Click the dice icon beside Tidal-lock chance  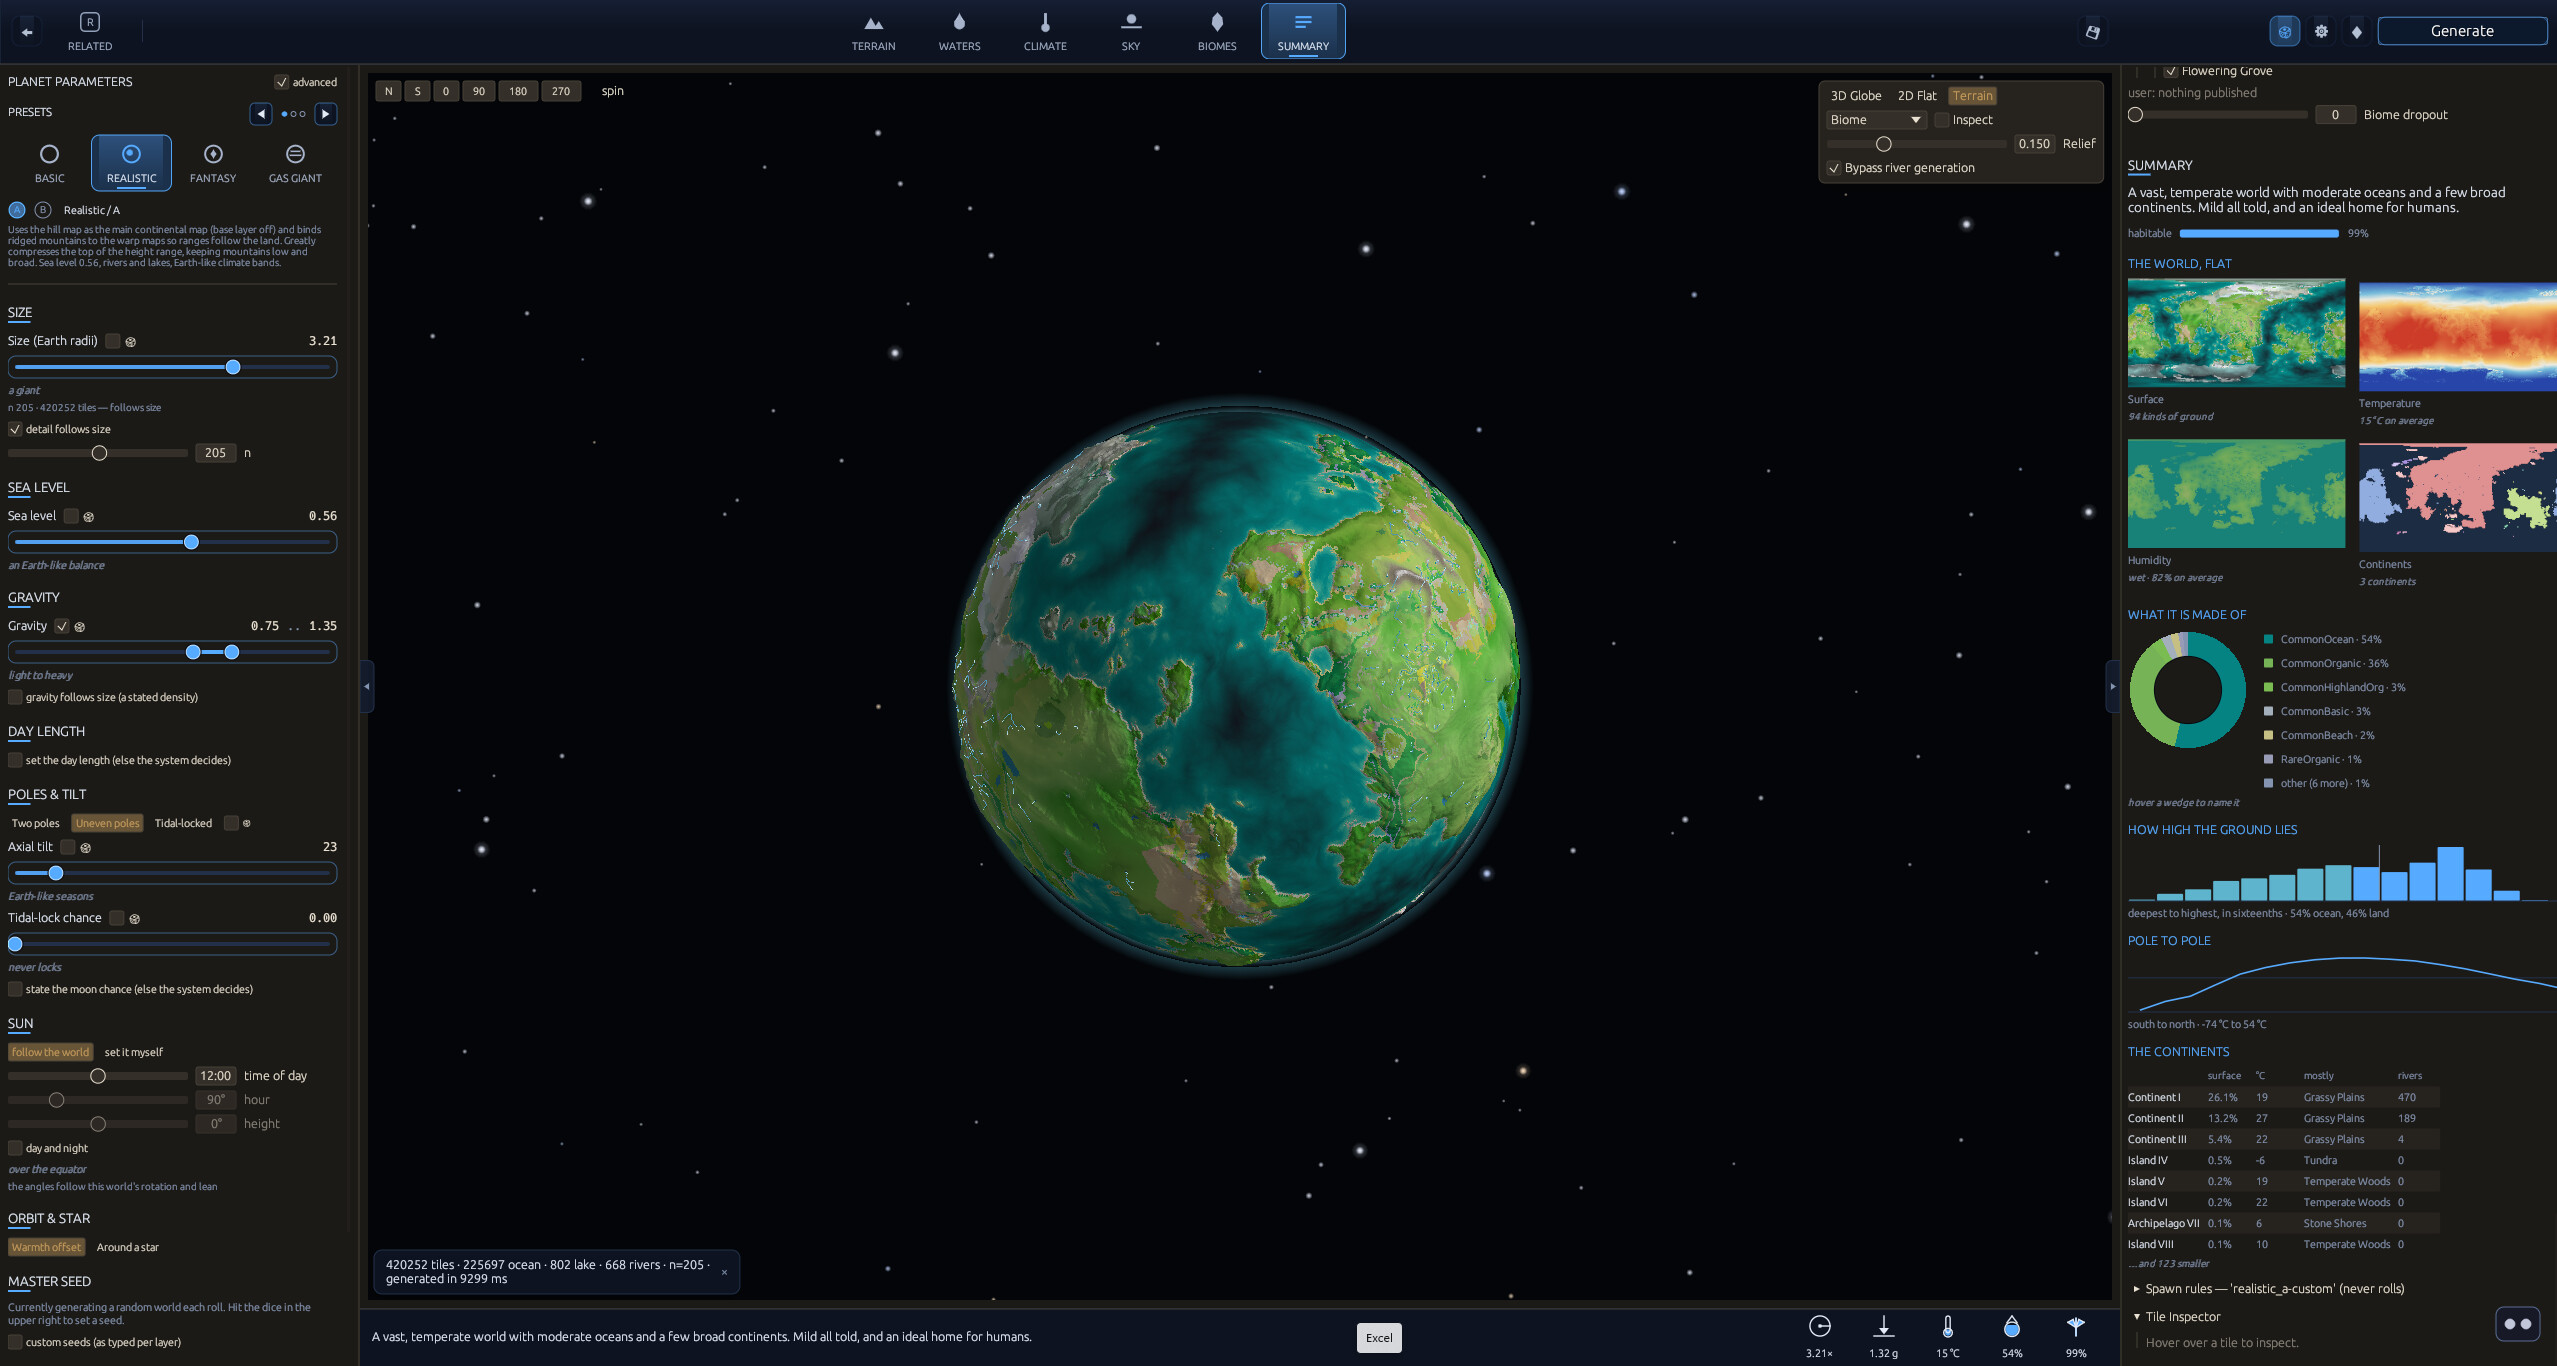click(x=135, y=919)
